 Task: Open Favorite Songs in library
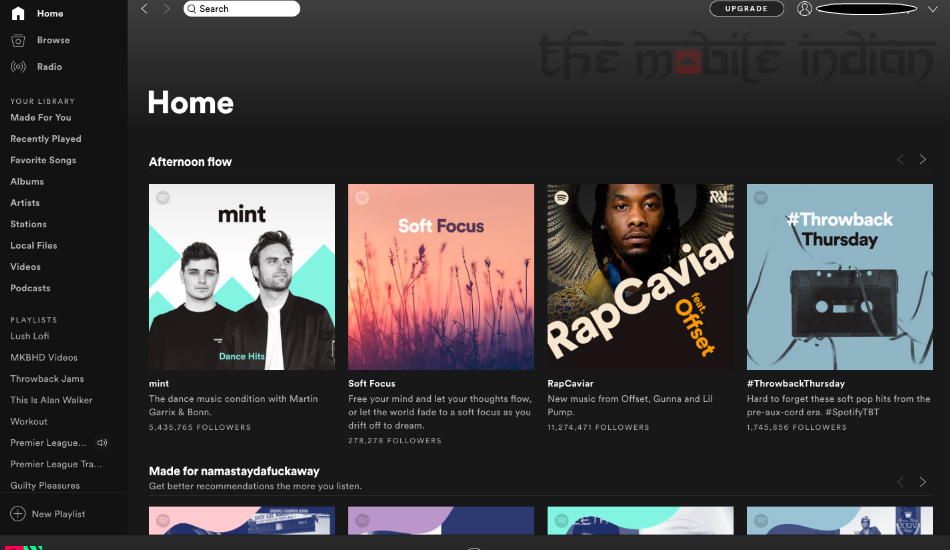pyautogui.click(x=43, y=160)
